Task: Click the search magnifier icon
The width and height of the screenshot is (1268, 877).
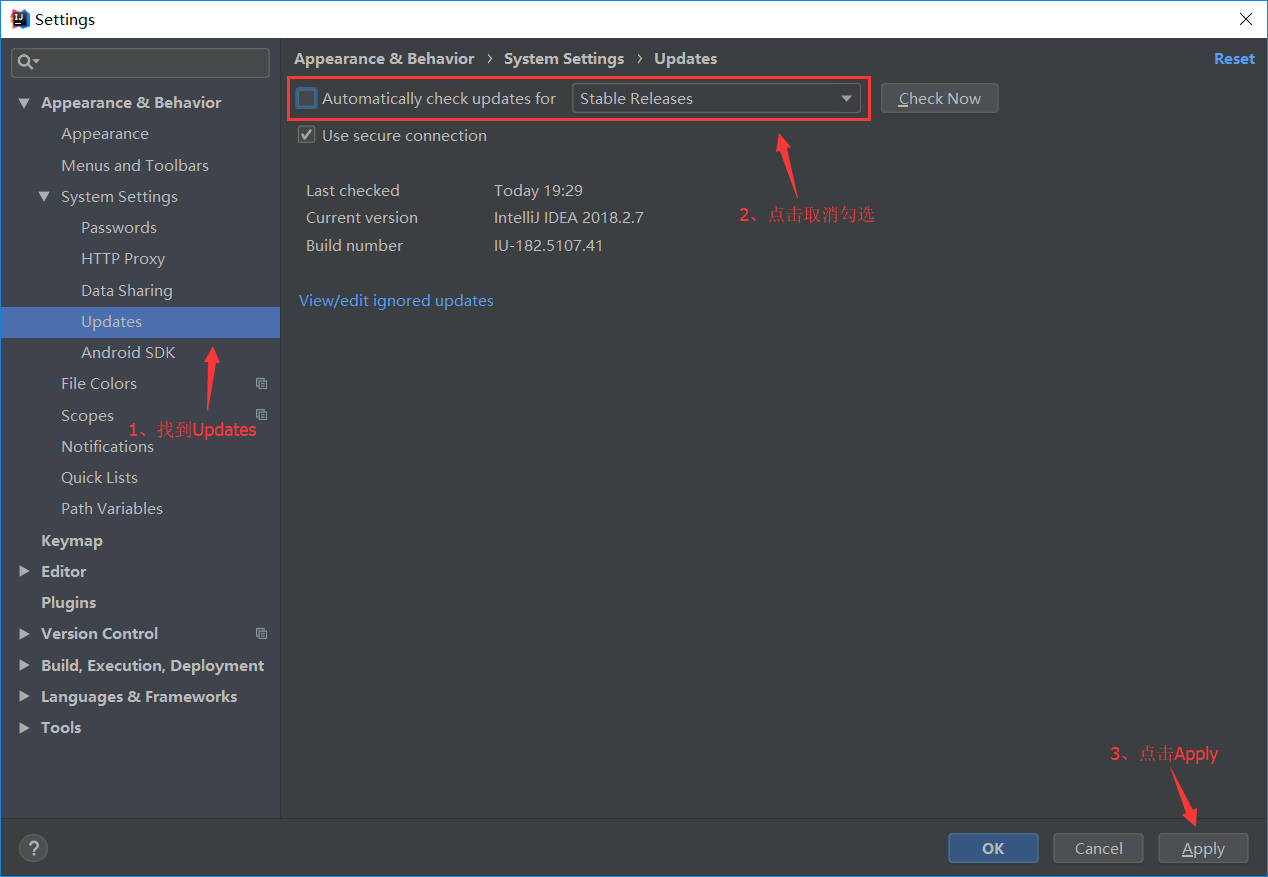Action: coord(25,62)
